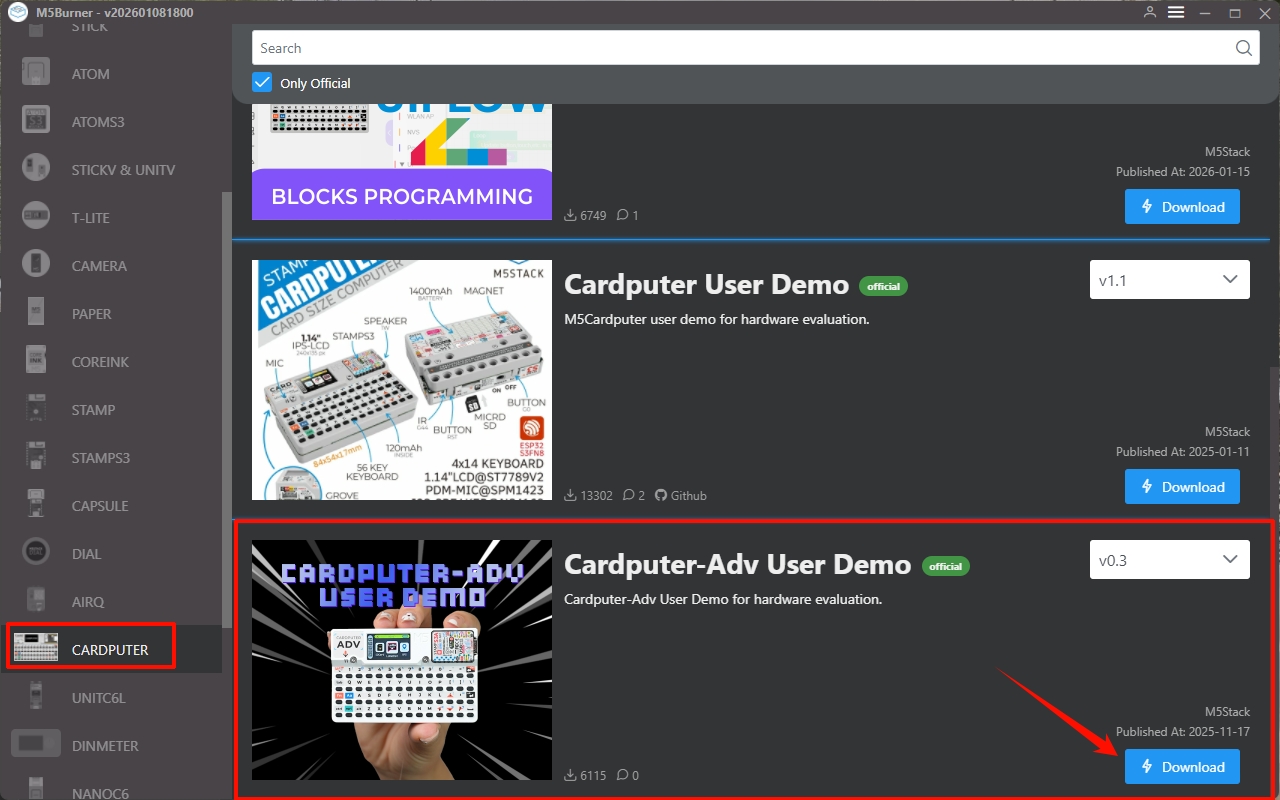Select the DIAL device icon
This screenshot has height=800, width=1280.
click(x=36, y=554)
